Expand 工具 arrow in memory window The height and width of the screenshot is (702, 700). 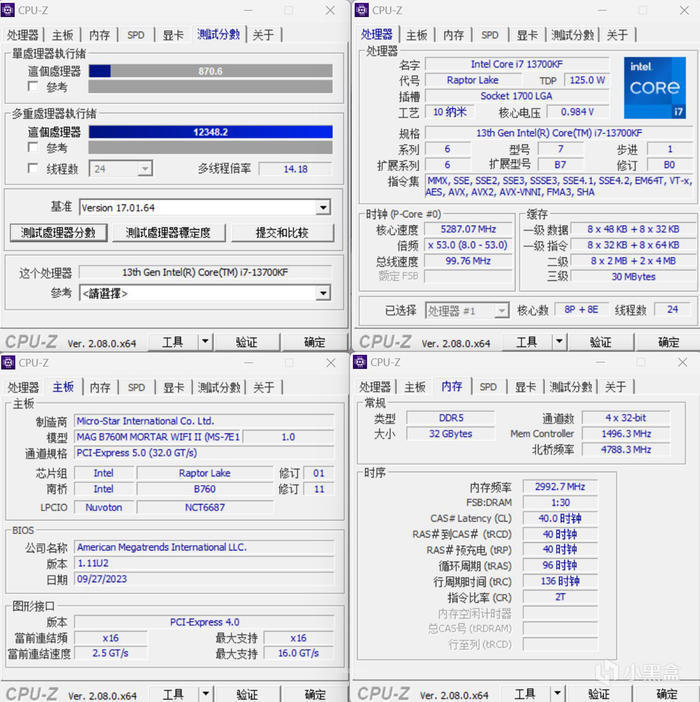557,693
